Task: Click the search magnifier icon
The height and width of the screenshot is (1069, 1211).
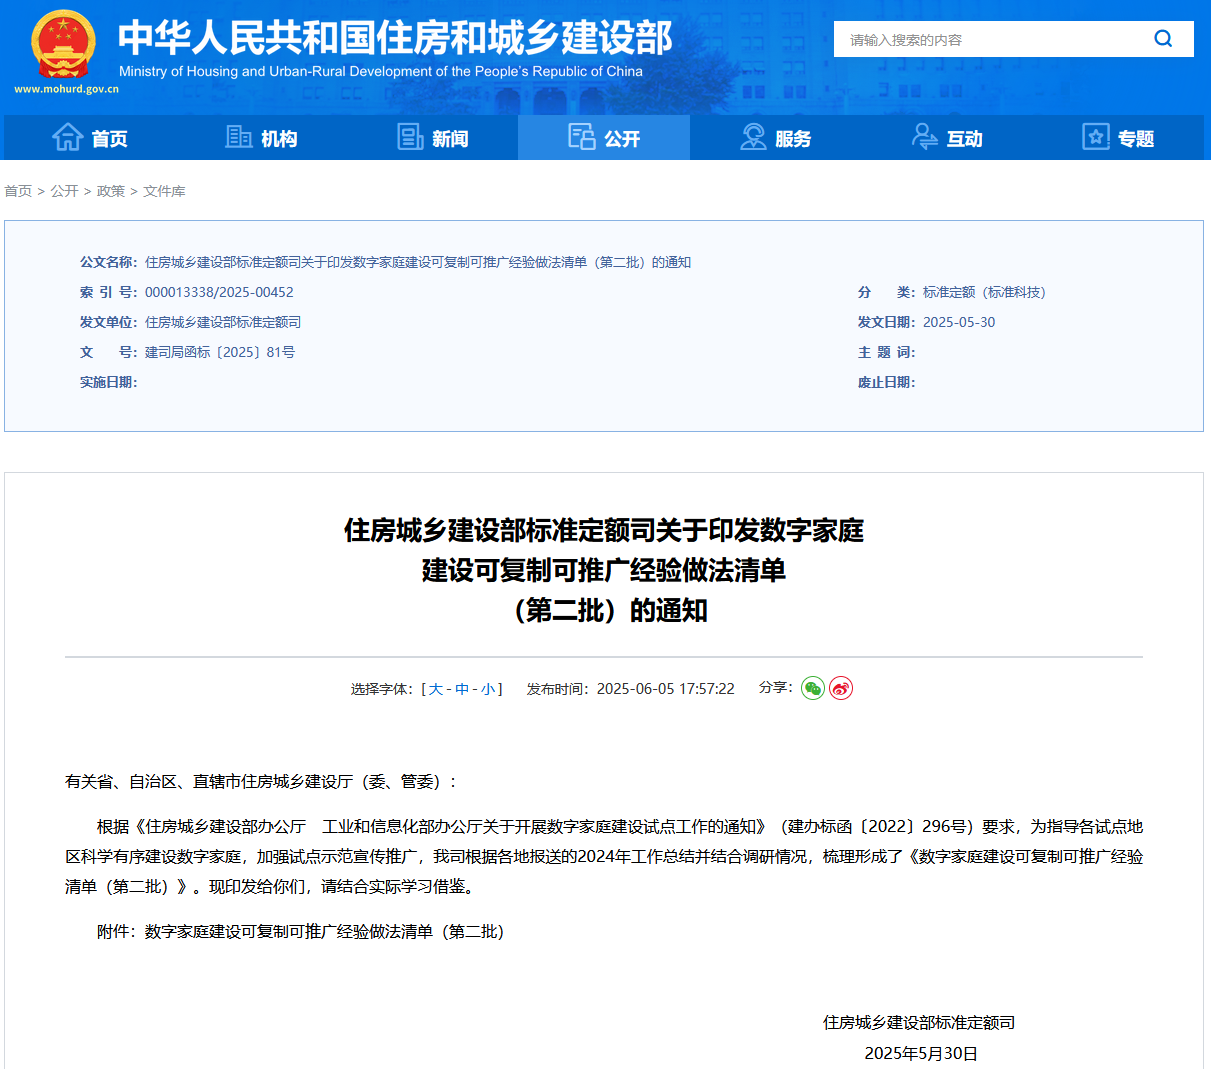Action: [x=1163, y=39]
